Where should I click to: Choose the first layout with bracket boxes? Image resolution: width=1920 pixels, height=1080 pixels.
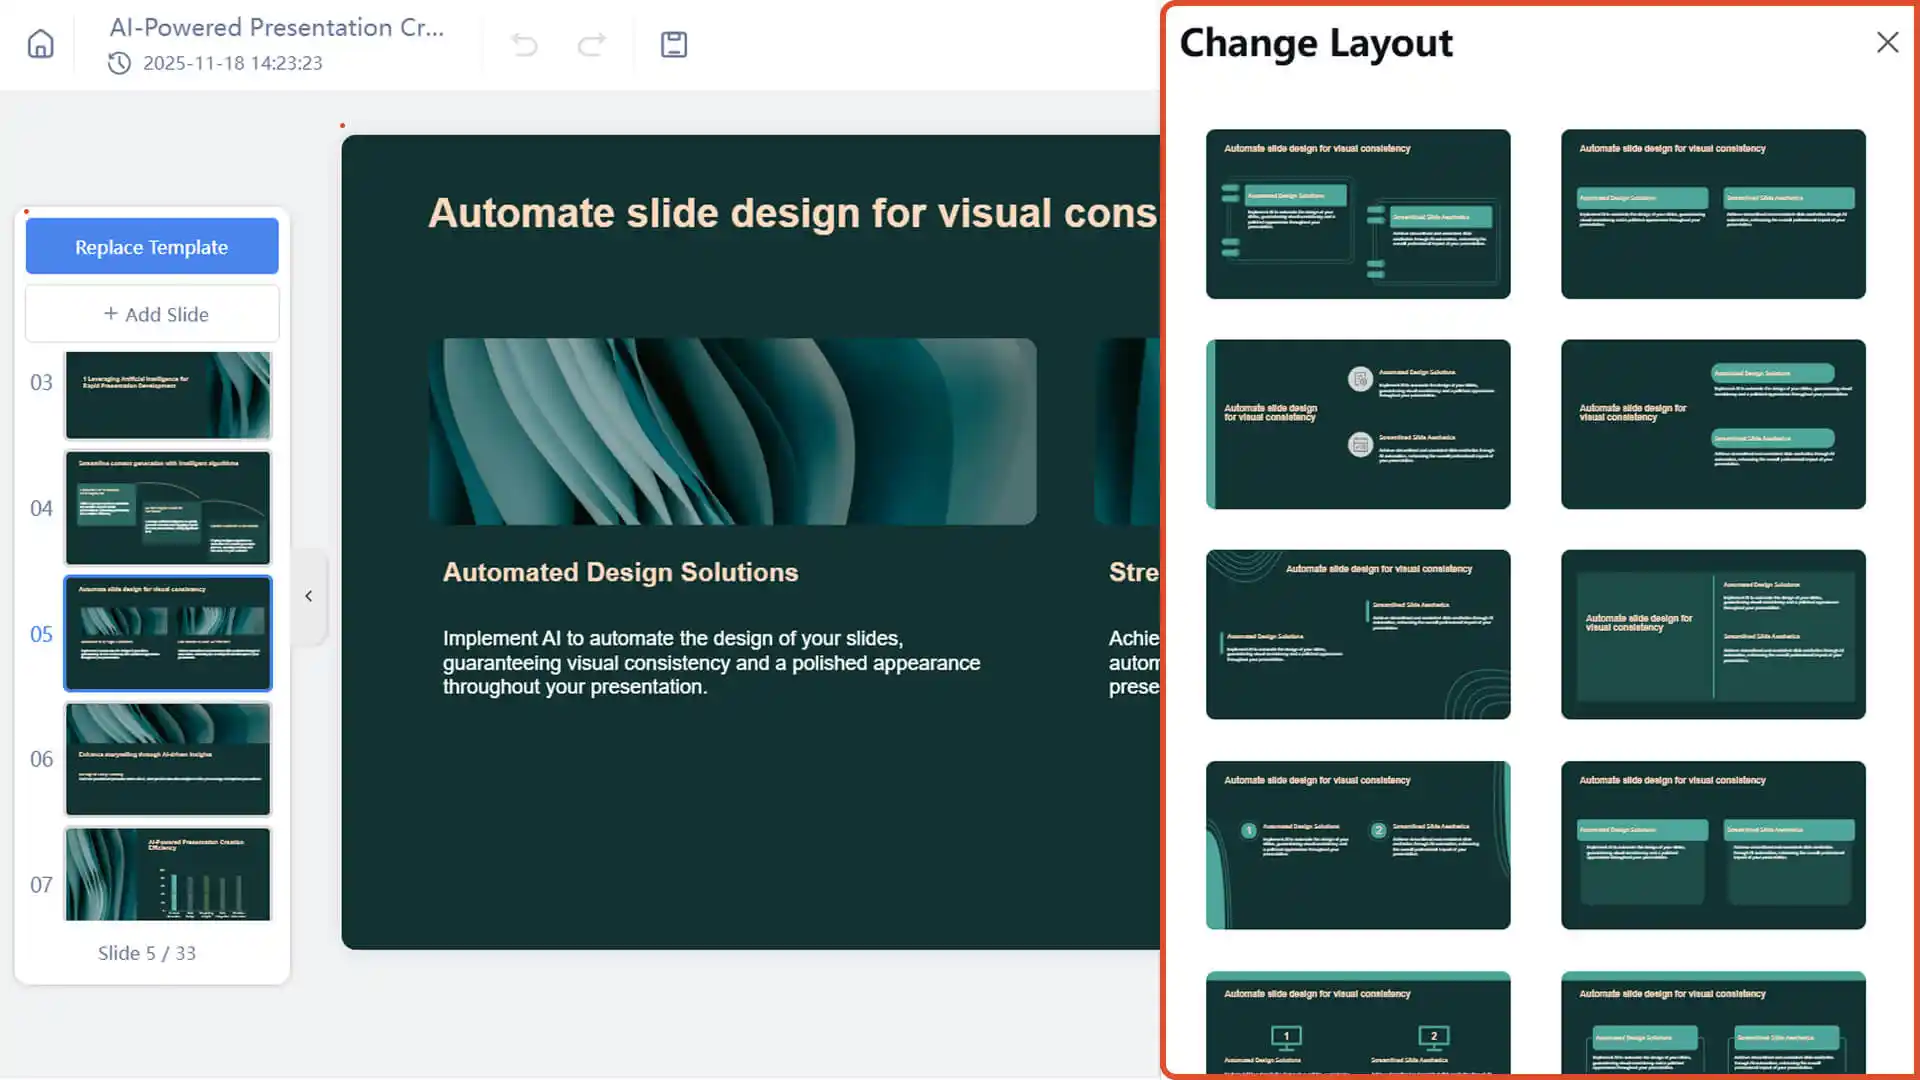tap(1358, 214)
